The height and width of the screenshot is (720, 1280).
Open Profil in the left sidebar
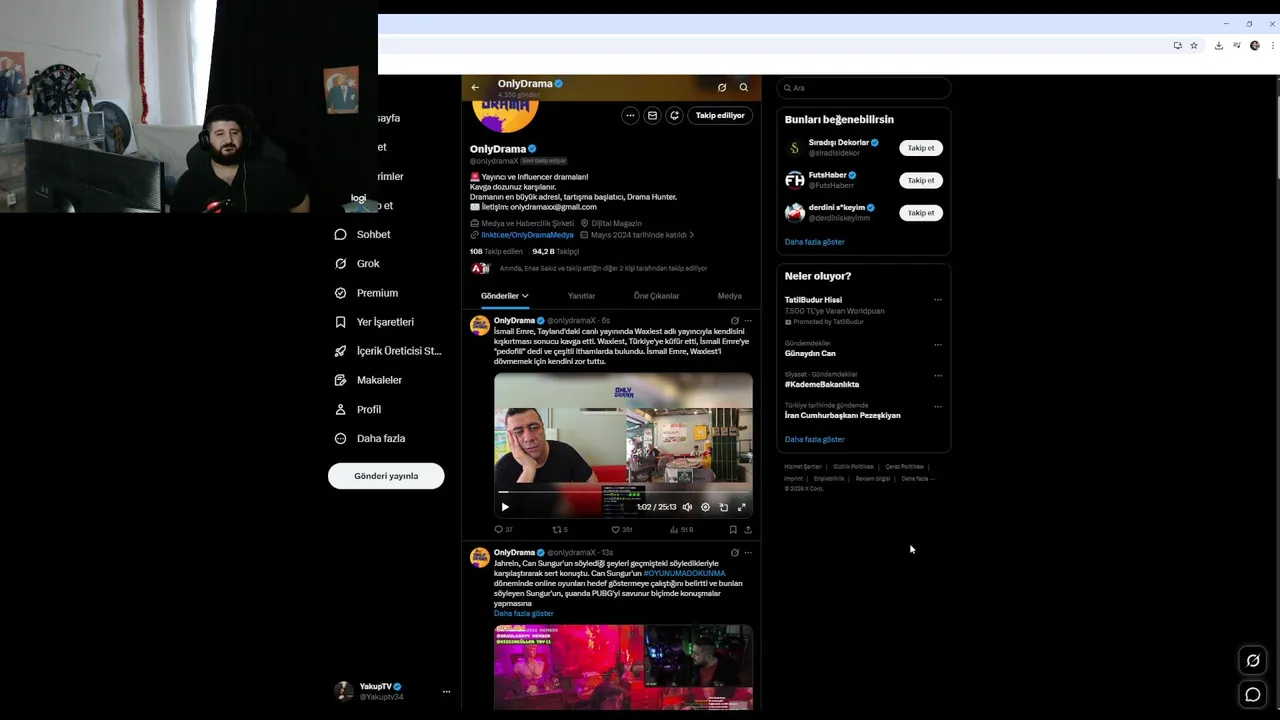[x=358, y=409]
